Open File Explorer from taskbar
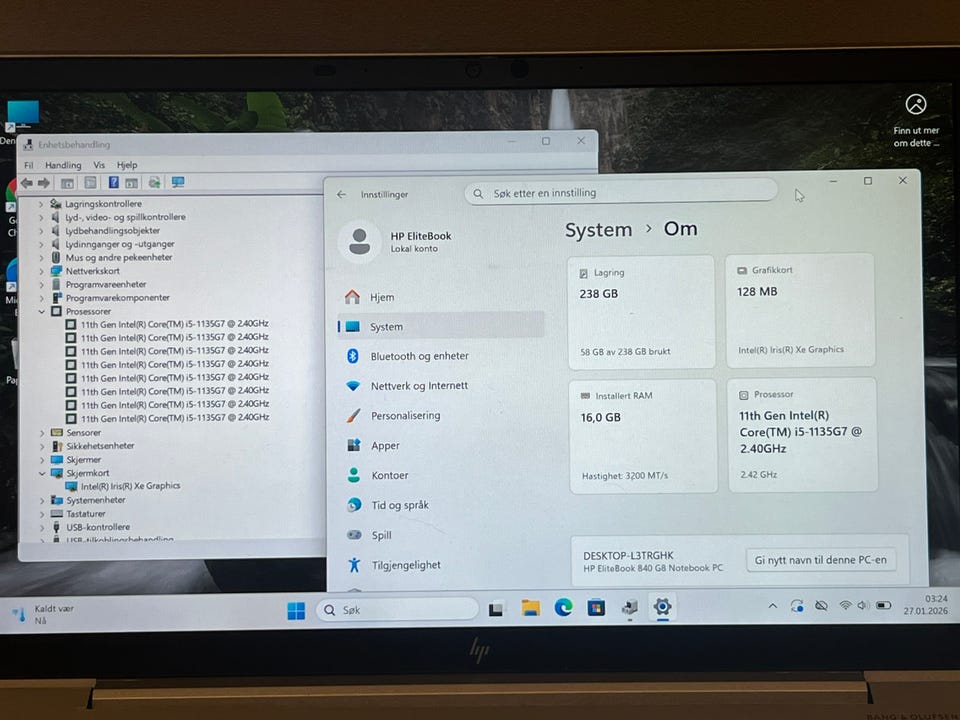Image resolution: width=960 pixels, height=720 pixels. point(530,608)
